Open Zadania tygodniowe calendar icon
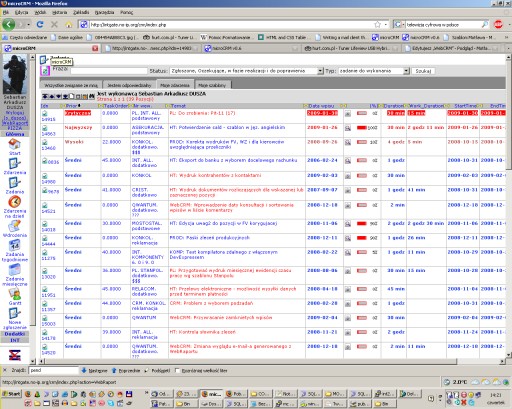 click(15, 245)
